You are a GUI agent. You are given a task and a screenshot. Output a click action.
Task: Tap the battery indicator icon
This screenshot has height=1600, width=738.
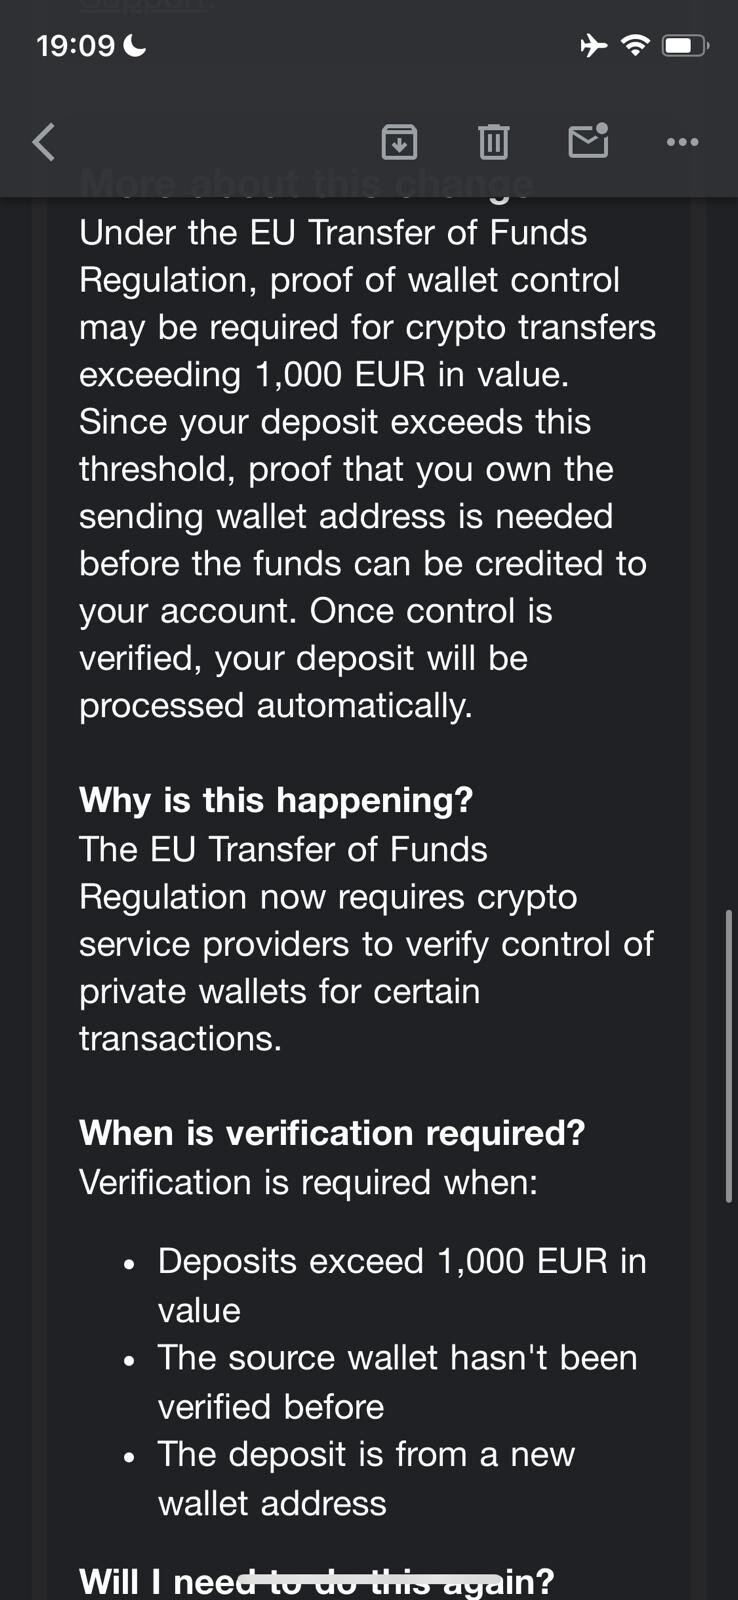pyautogui.click(x=685, y=45)
